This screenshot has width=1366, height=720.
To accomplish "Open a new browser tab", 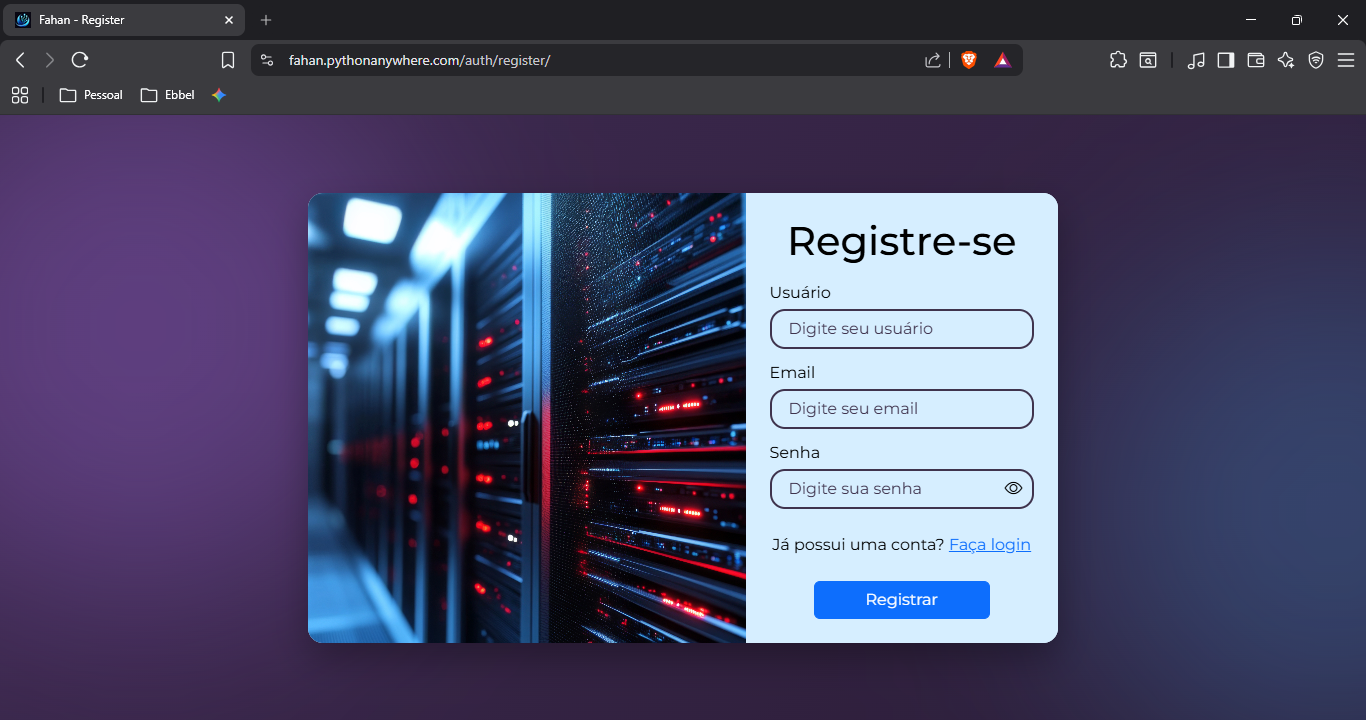I will 266,20.
